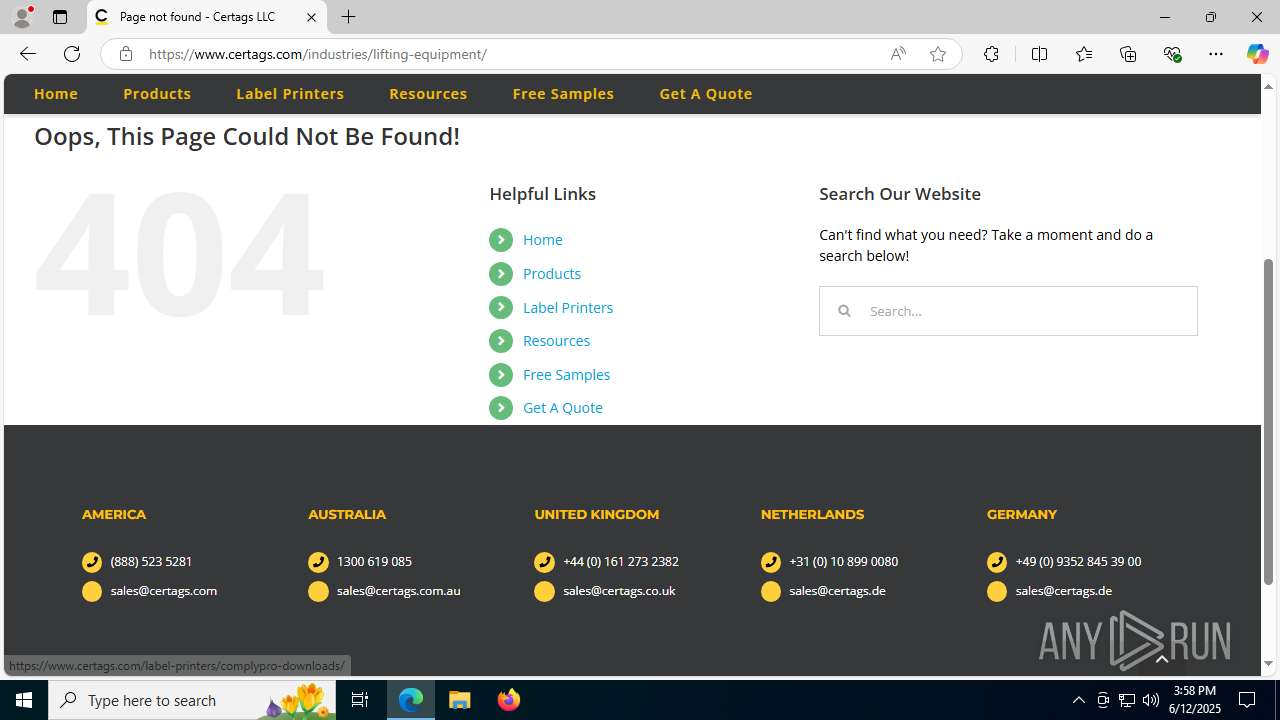This screenshot has width=1280, height=720.
Task: Email sales@certags.com
Action: click(164, 591)
